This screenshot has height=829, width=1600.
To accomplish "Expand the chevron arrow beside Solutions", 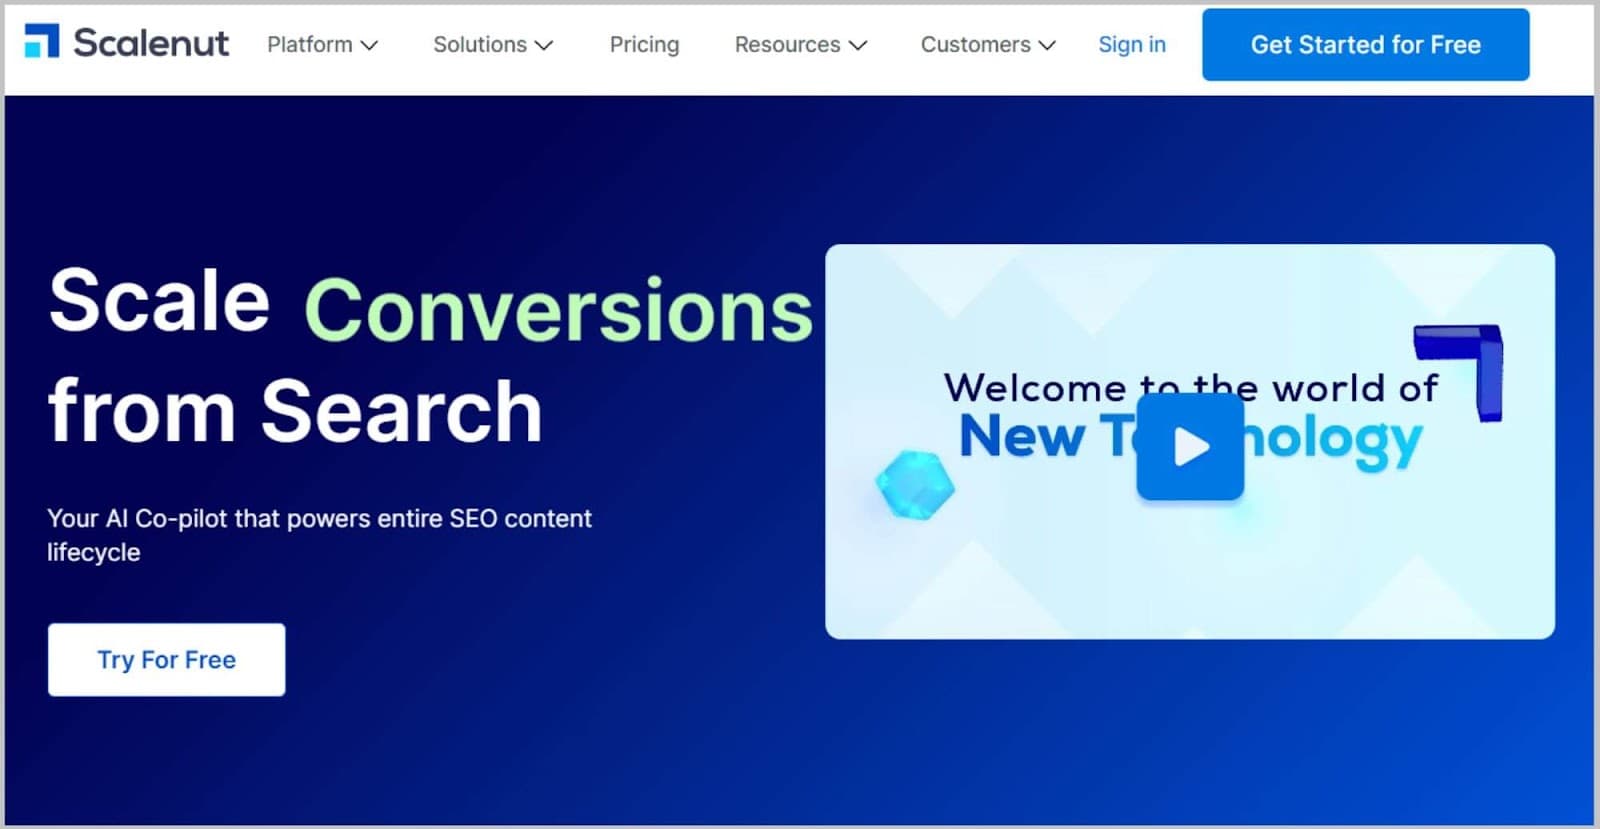I will [544, 46].
